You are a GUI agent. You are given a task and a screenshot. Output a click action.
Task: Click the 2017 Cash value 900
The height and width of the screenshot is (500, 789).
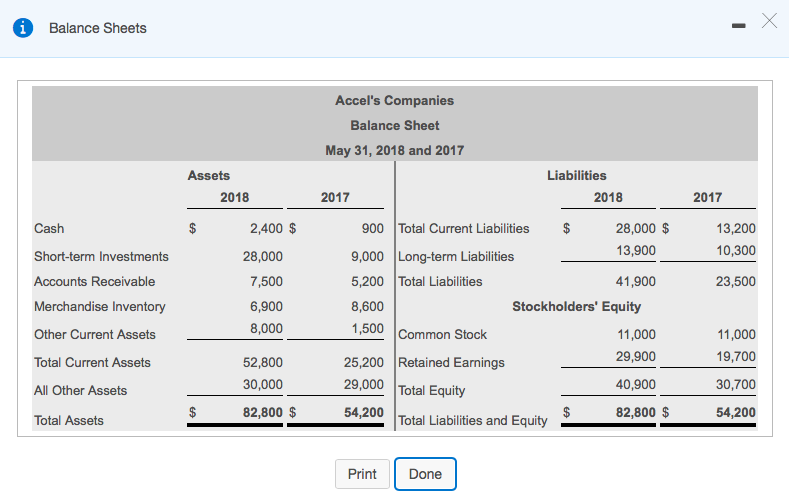(372, 228)
